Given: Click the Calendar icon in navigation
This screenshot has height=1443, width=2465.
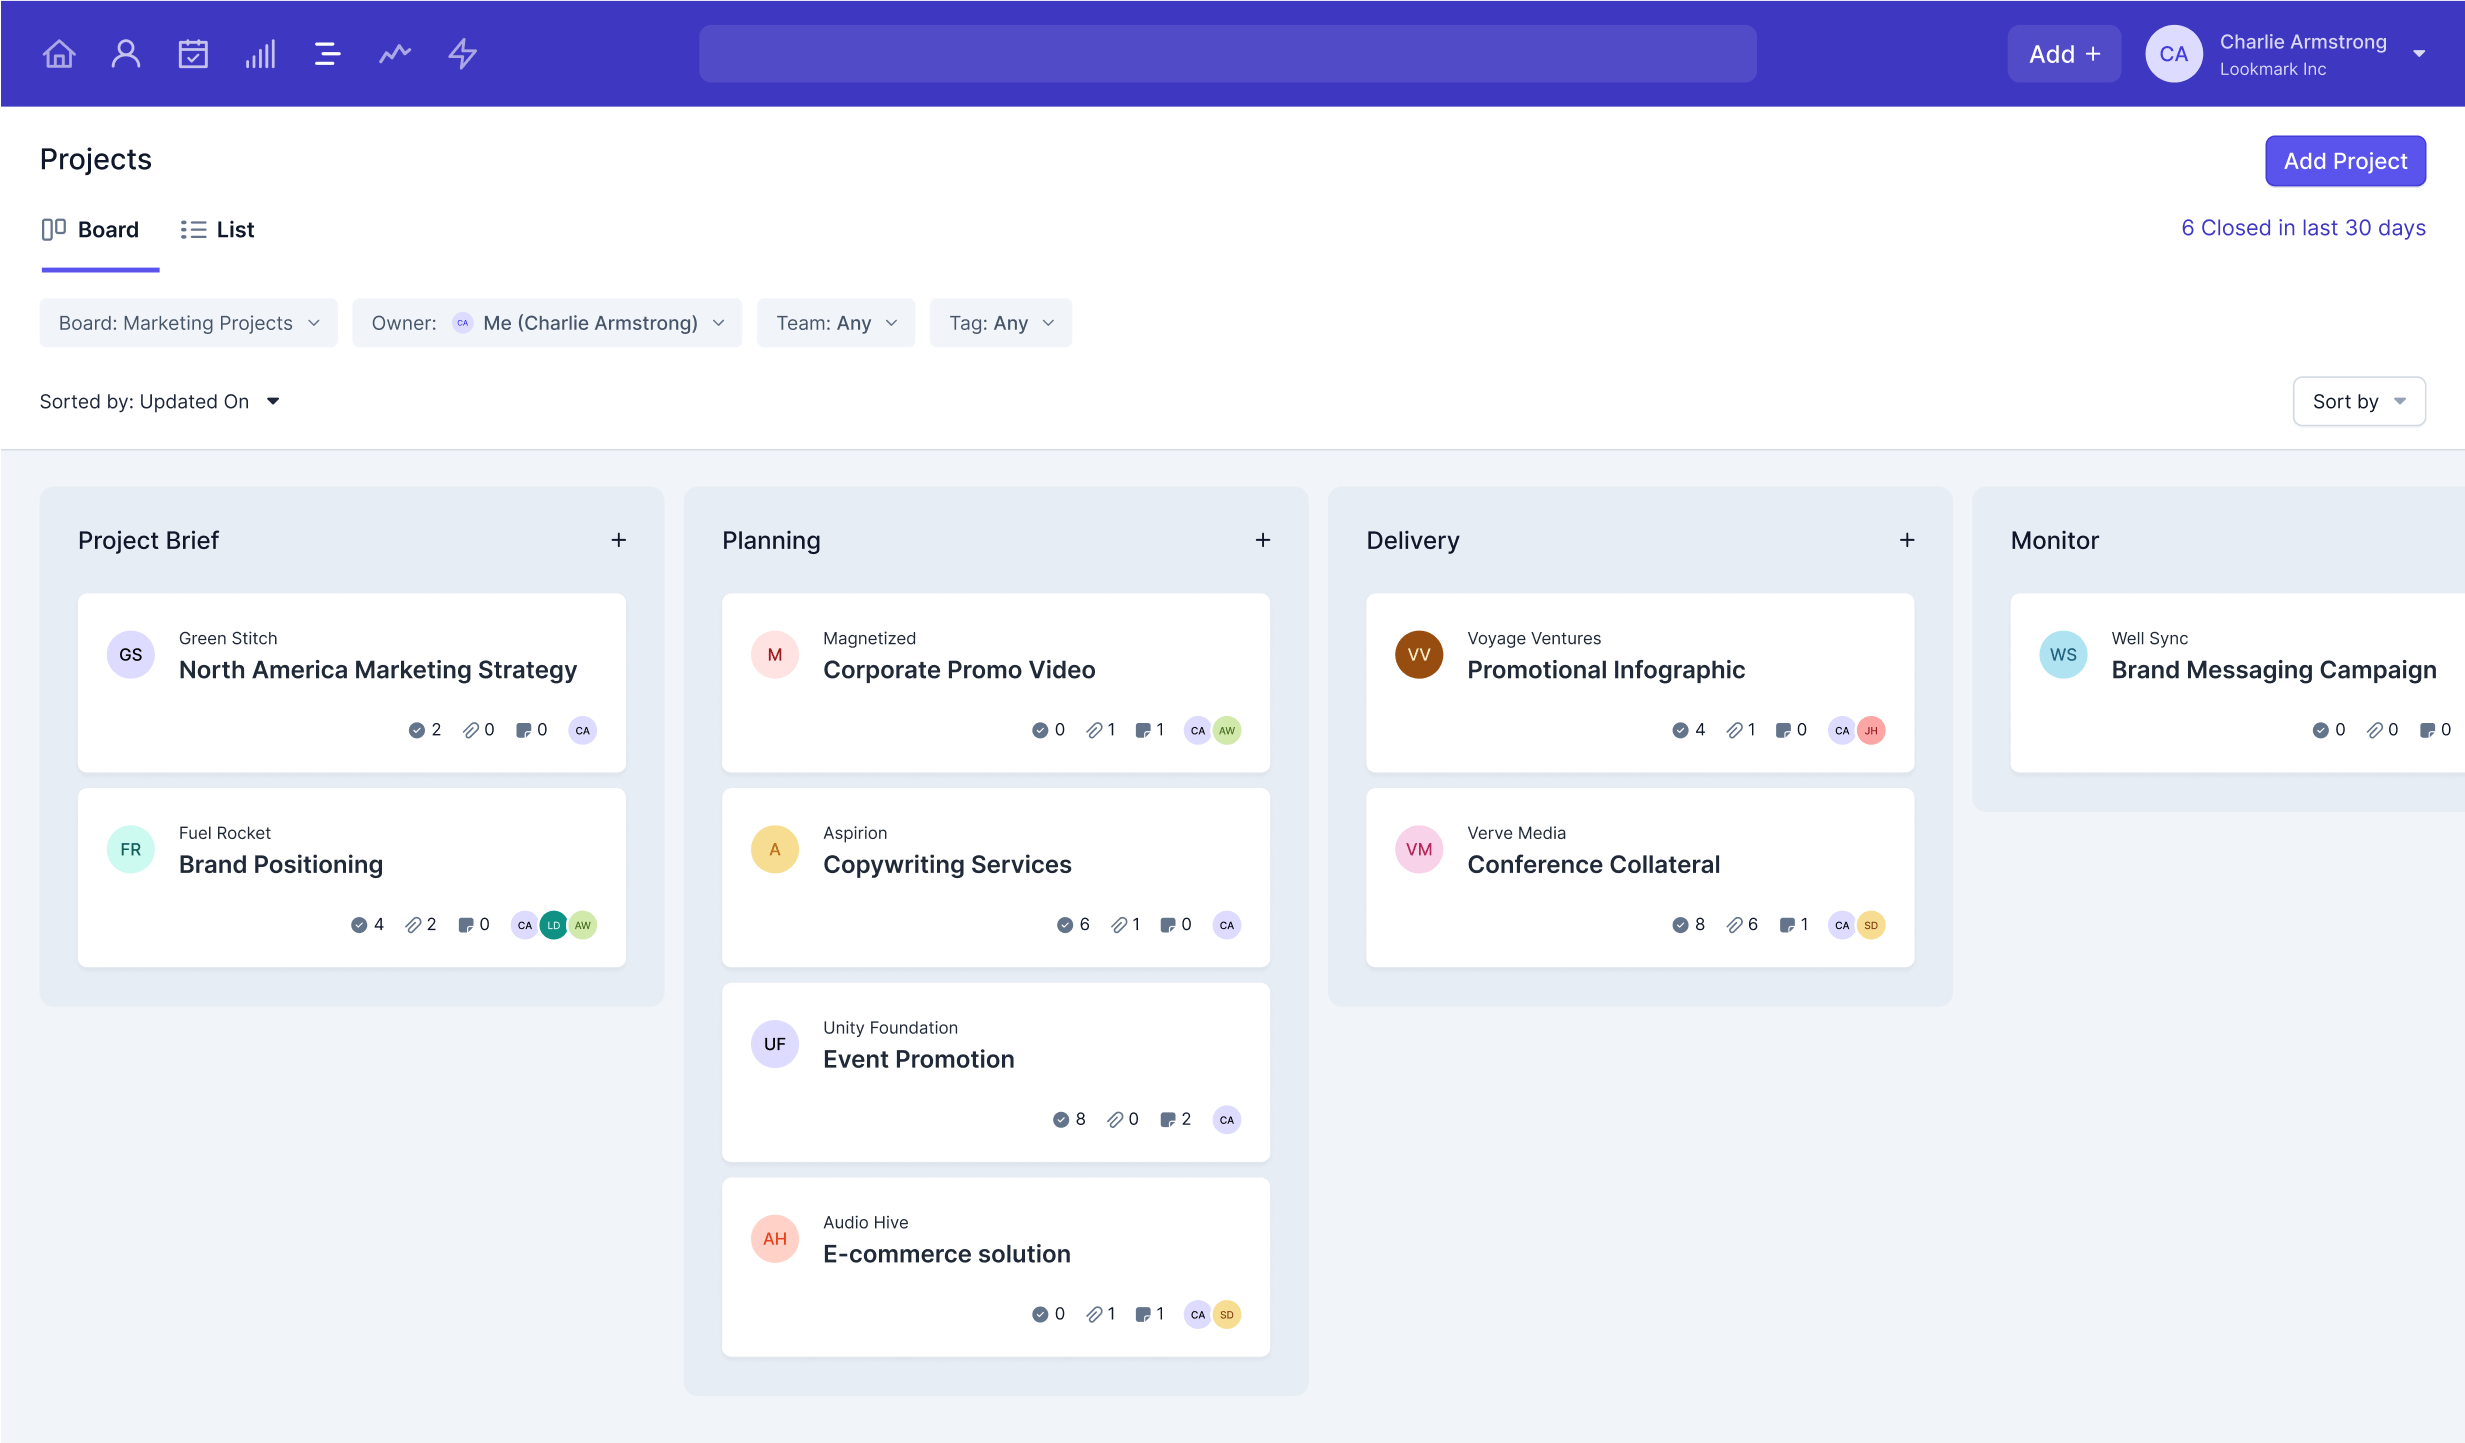Looking at the screenshot, I should tap(192, 53).
